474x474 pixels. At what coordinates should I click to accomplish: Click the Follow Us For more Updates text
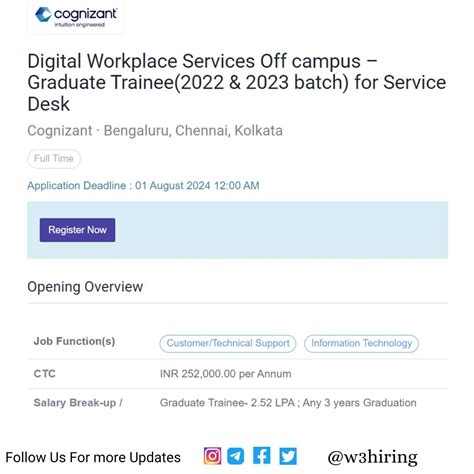coord(93,458)
